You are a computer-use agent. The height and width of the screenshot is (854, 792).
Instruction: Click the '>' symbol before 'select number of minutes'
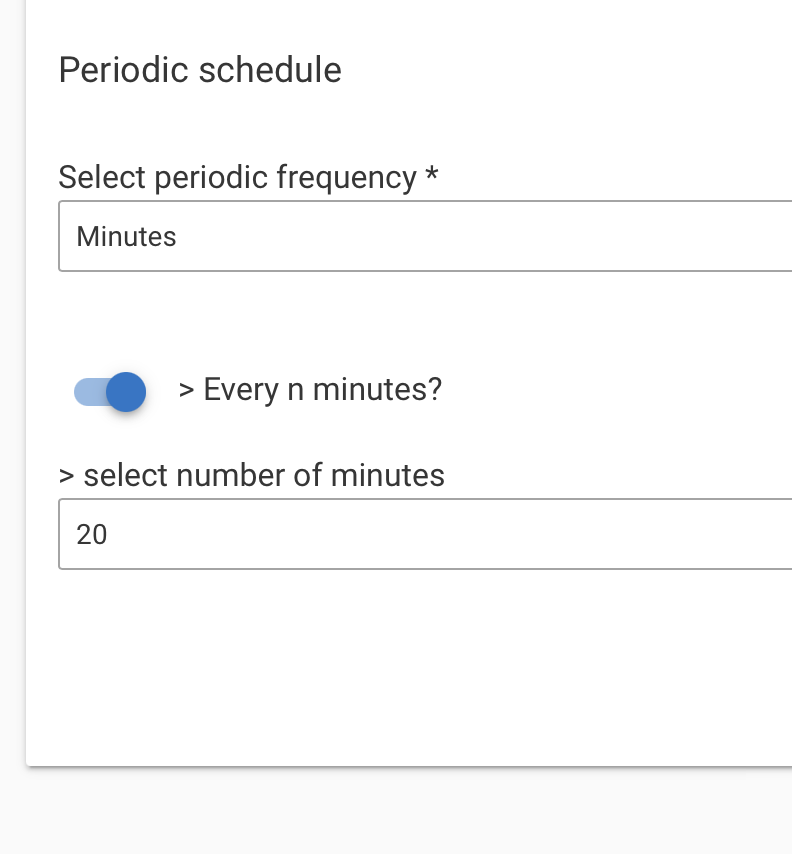pyautogui.click(x=66, y=476)
